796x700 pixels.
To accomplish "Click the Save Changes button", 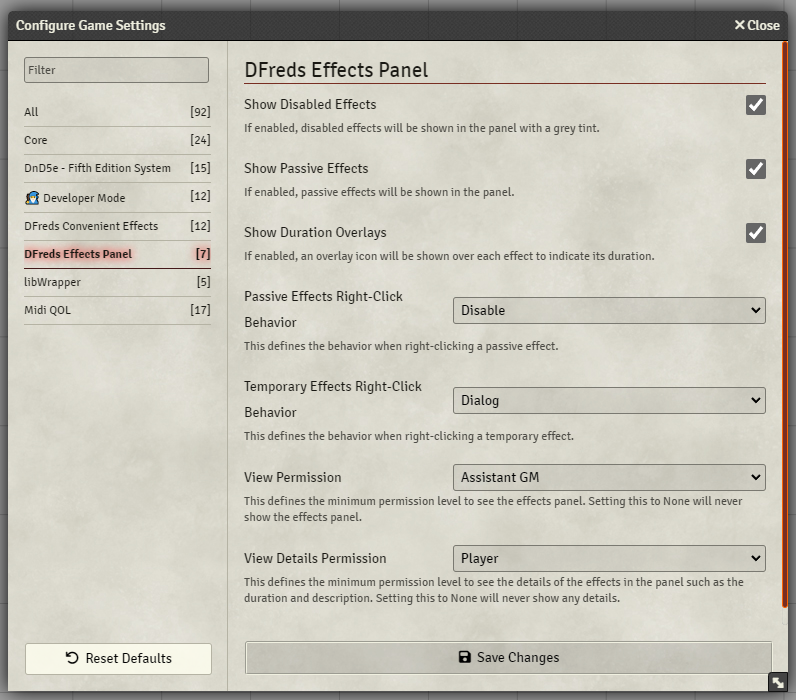I will (508, 657).
